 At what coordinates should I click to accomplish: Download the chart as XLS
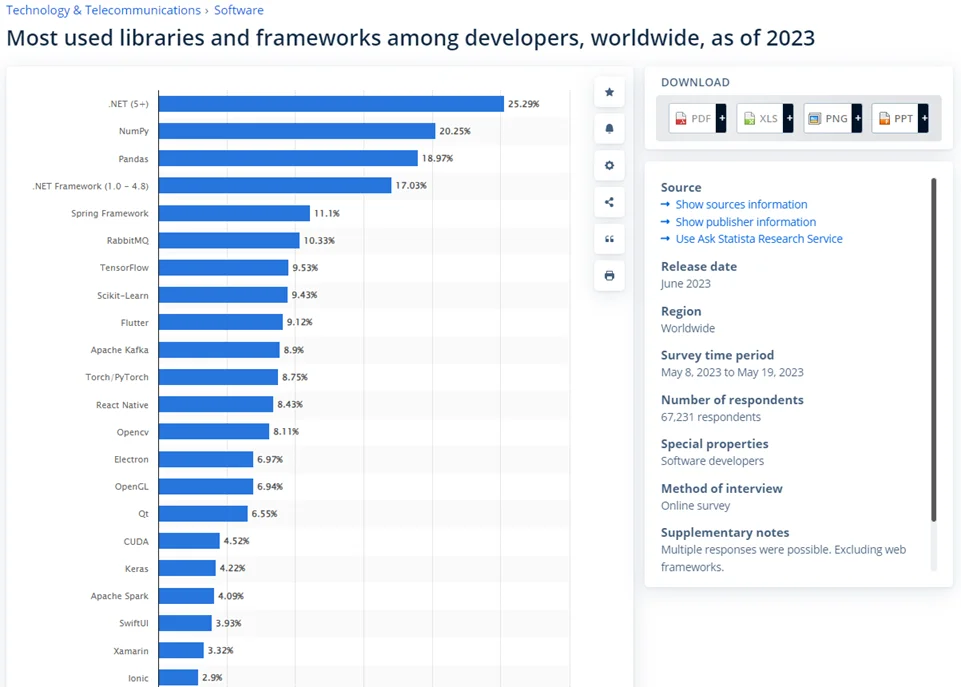[x=760, y=118]
